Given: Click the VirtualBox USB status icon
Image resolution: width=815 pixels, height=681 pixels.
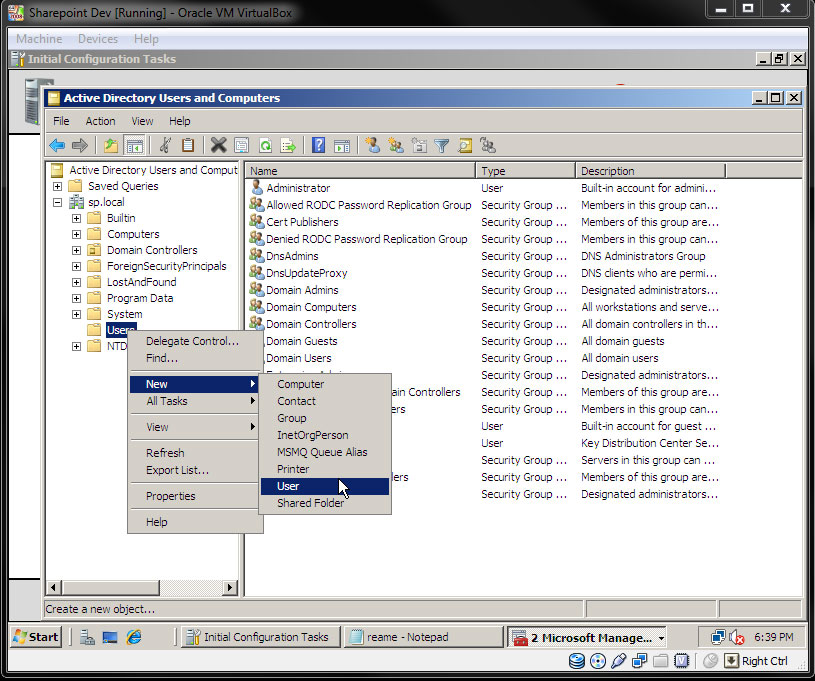Looking at the screenshot, I should [x=619, y=661].
